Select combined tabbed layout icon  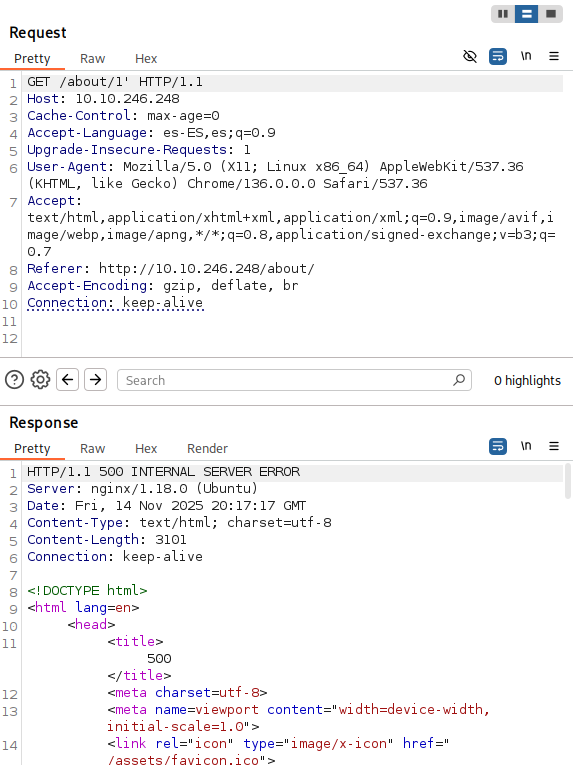tap(551, 14)
